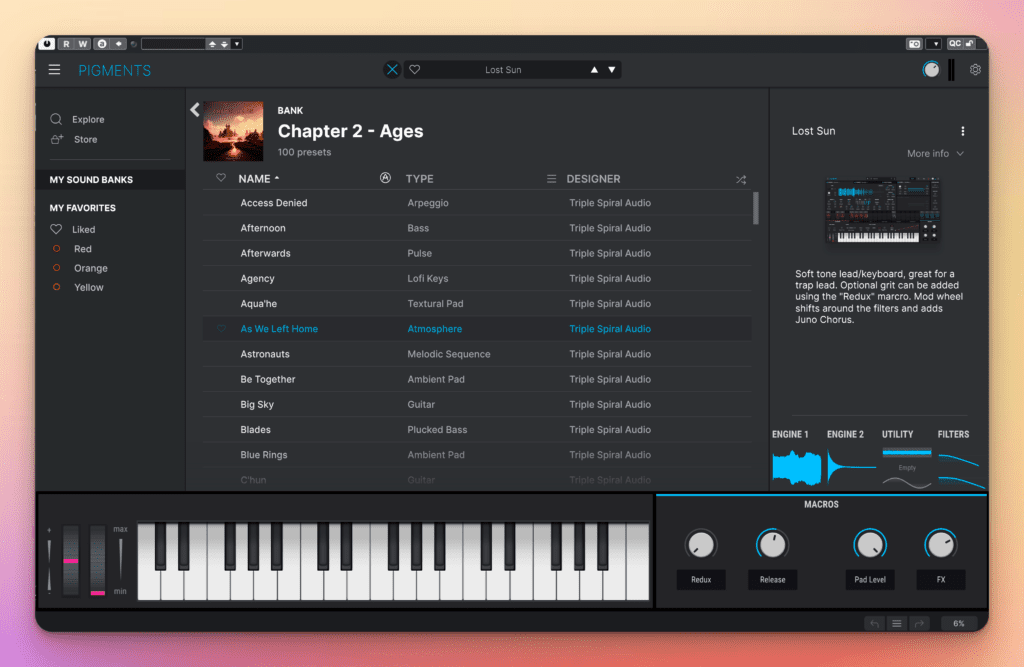Click the 6% CPU meter button
The height and width of the screenshot is (667, 1024).
958,623
